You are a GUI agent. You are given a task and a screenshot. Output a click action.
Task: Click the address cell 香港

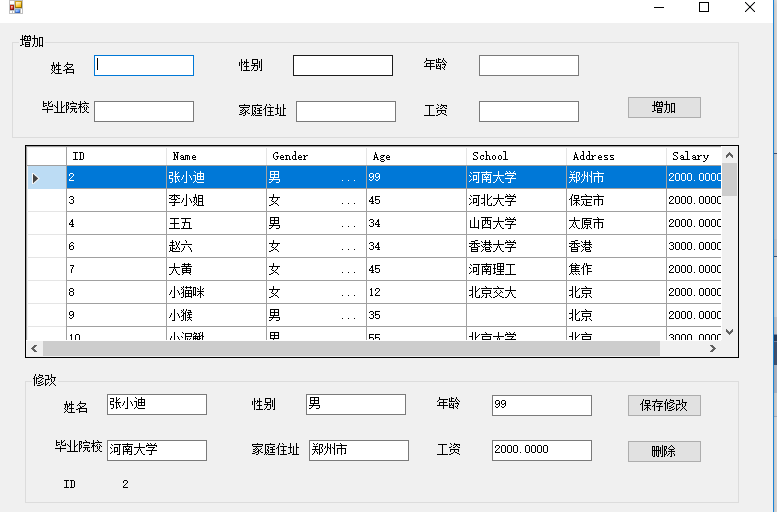[x=617, y=246]
